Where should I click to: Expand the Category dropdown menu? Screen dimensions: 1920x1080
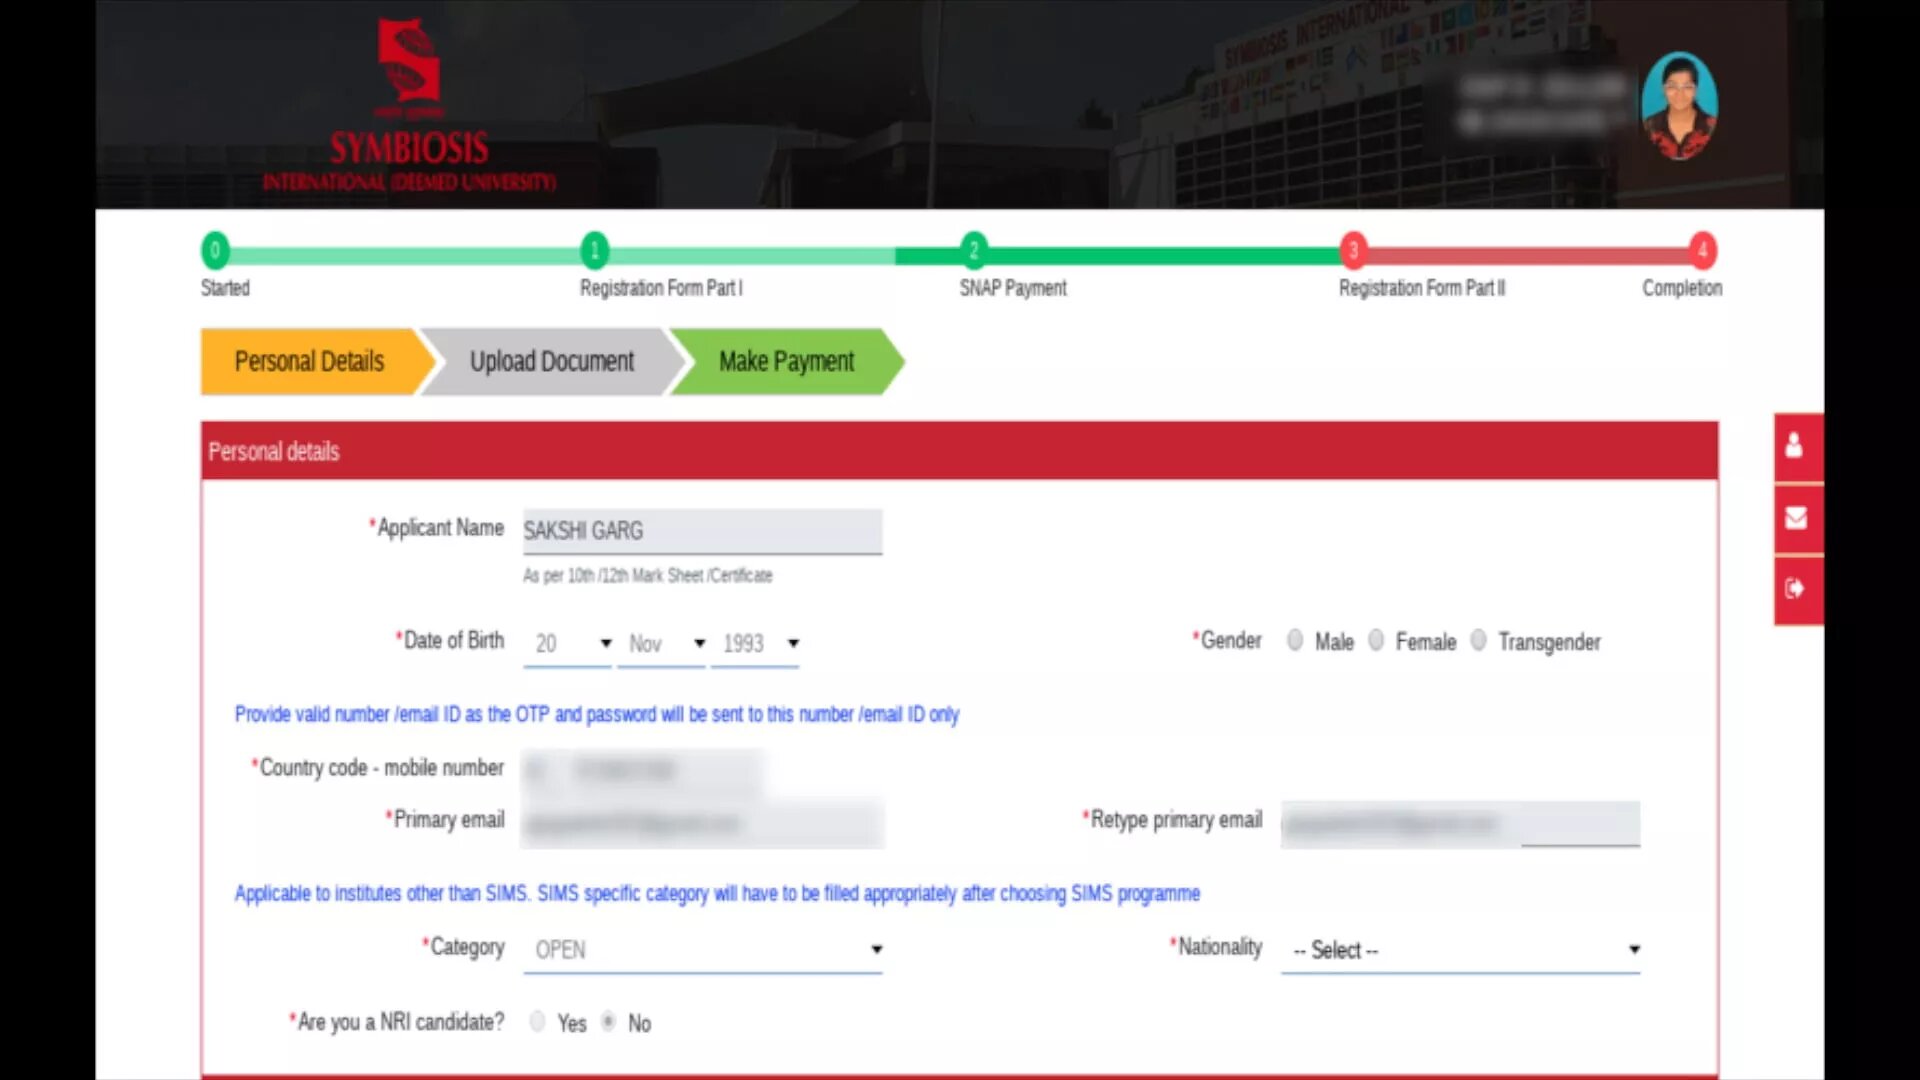pyautogui.click(x=876, y=948)
